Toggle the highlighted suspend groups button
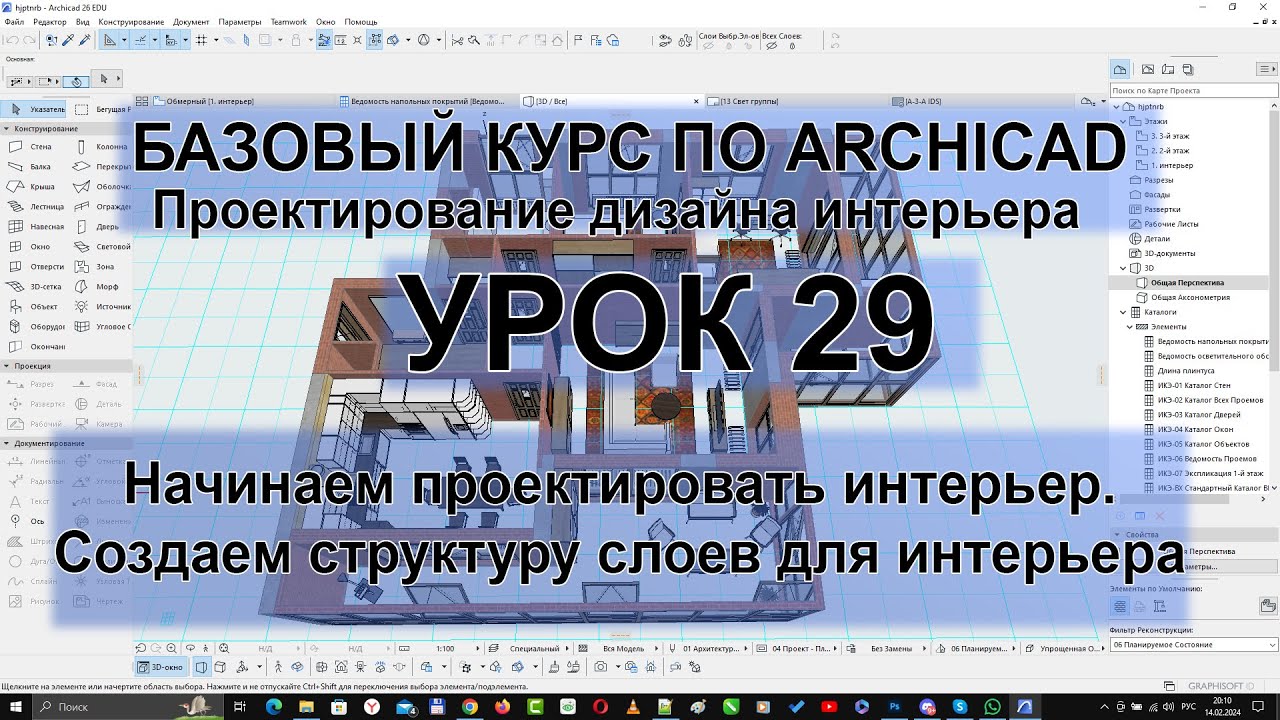Viewport: 1280px width, 720px height. [375, 40]
